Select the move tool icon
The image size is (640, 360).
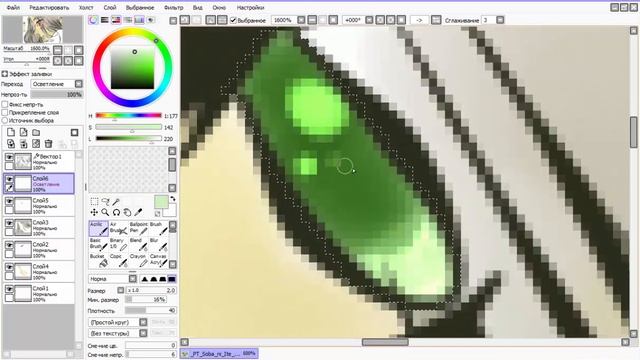point(94,212)
